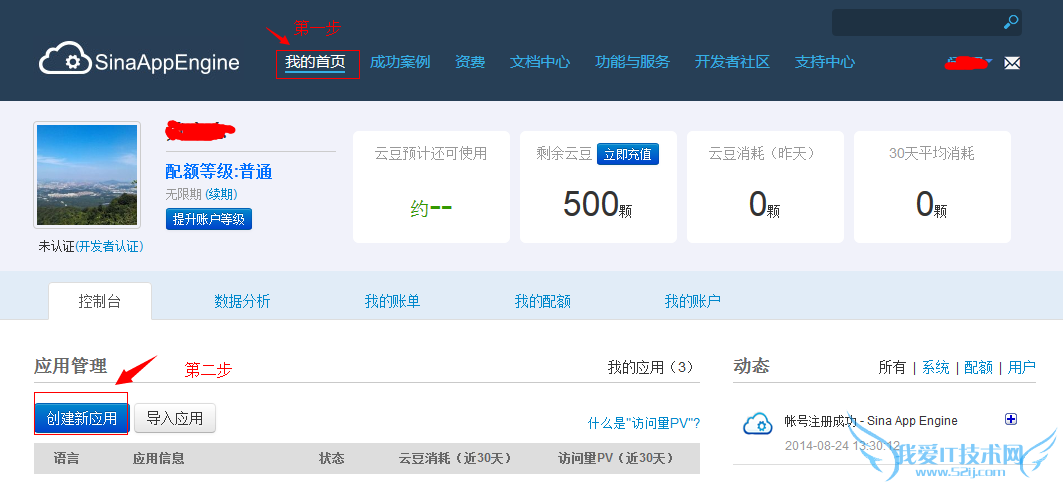Visit 开发者社区 in the navigation
Viewport: 1063px width, 487px height.
732,62
